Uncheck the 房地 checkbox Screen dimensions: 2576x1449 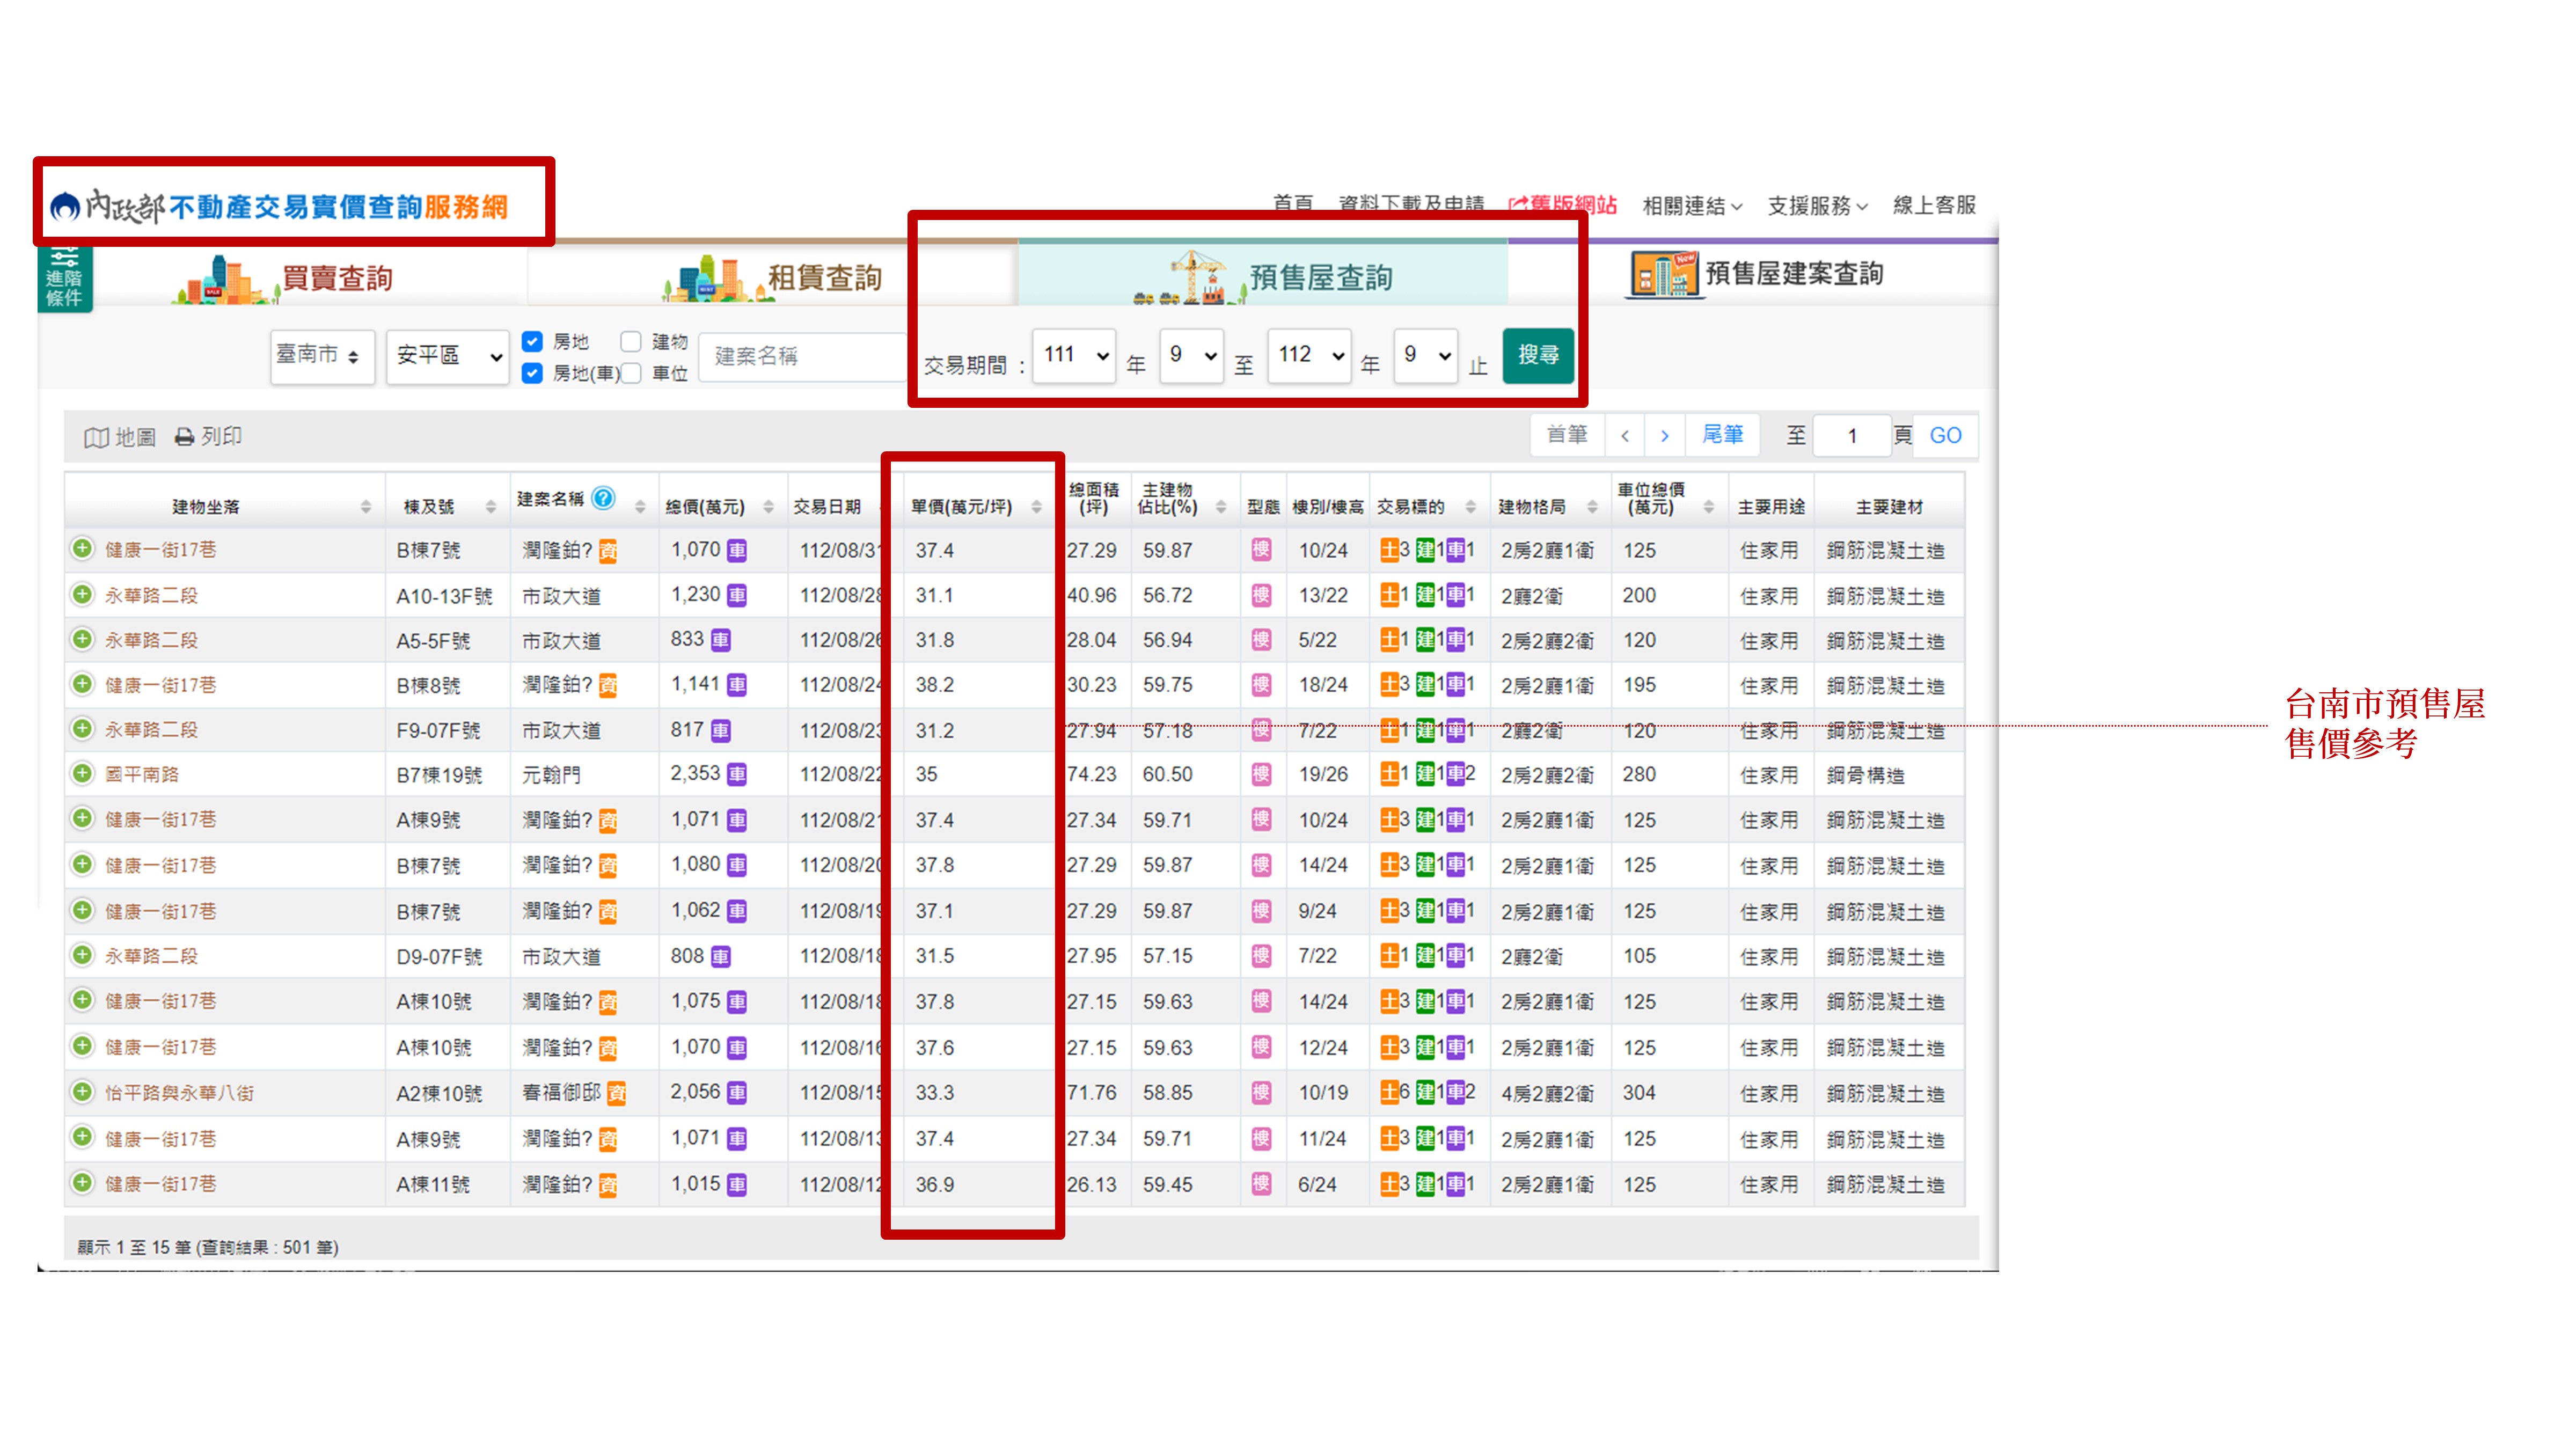533,342
